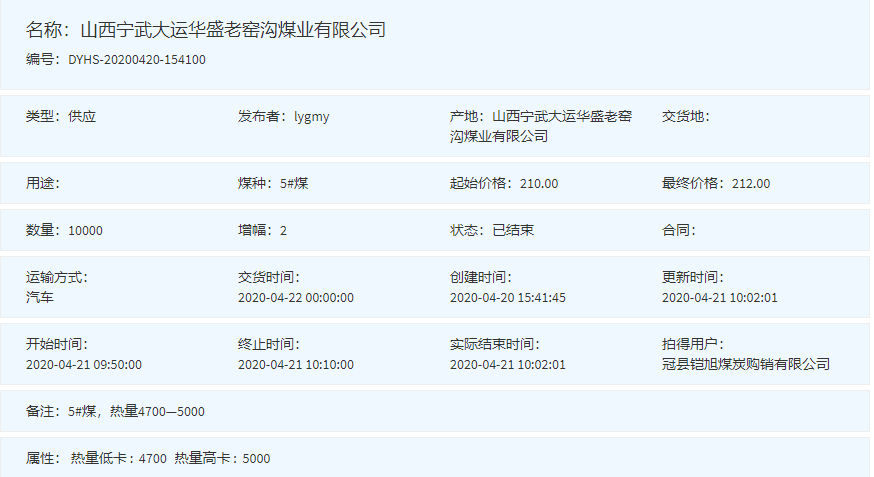The image size is (874, 477).
Task: Select the 发布者 name lygmy
Action: [x=311, y=117]
